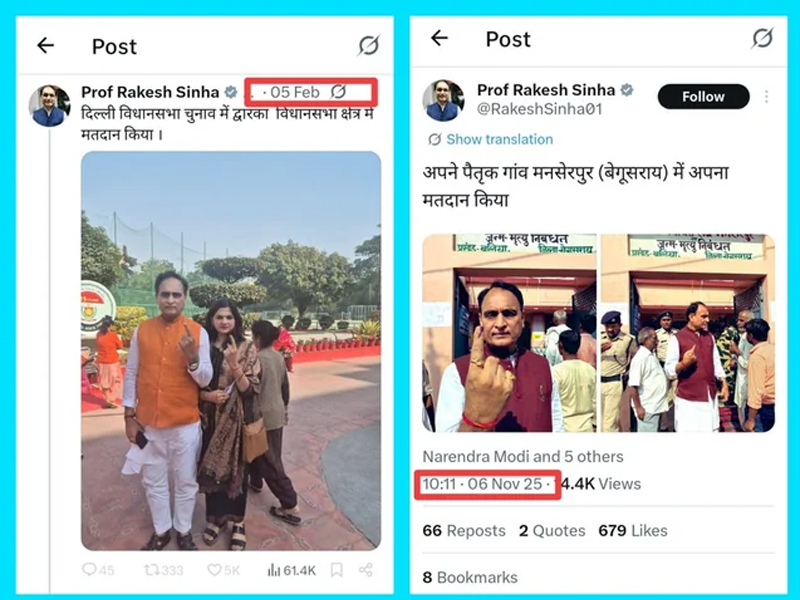Open Prof Rakesh Sinha's left profile picture
The image size is (800, 600).
click(x=49, y=106)
